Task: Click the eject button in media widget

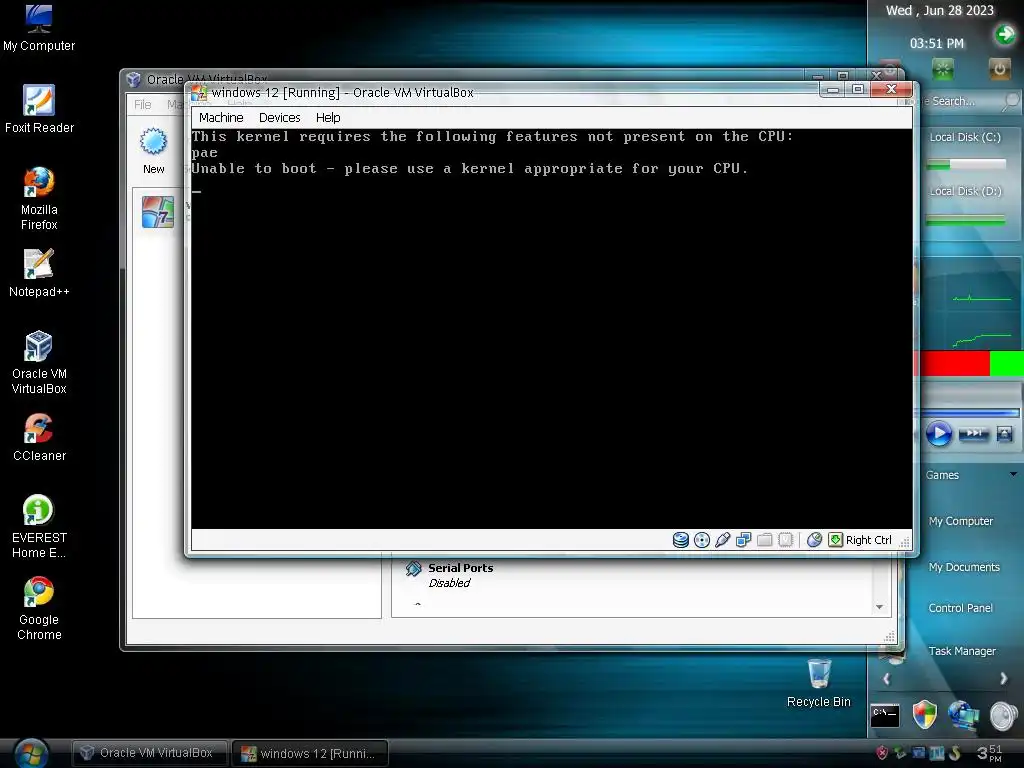Action: pos(1004,434)
